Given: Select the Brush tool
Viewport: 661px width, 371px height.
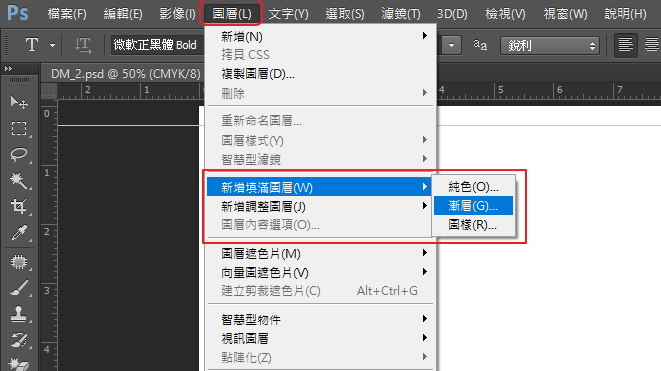Looking at the screenshot, I should [x=19, y=288].
